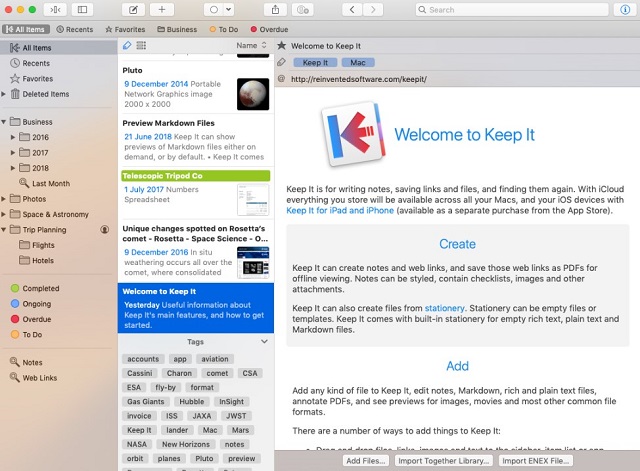Image resolution: width=640 pixels, height=471 pixels.
Task: Select the Telescopic Tripod Co item
Action: pyautogui.click(x=196, y=193)
